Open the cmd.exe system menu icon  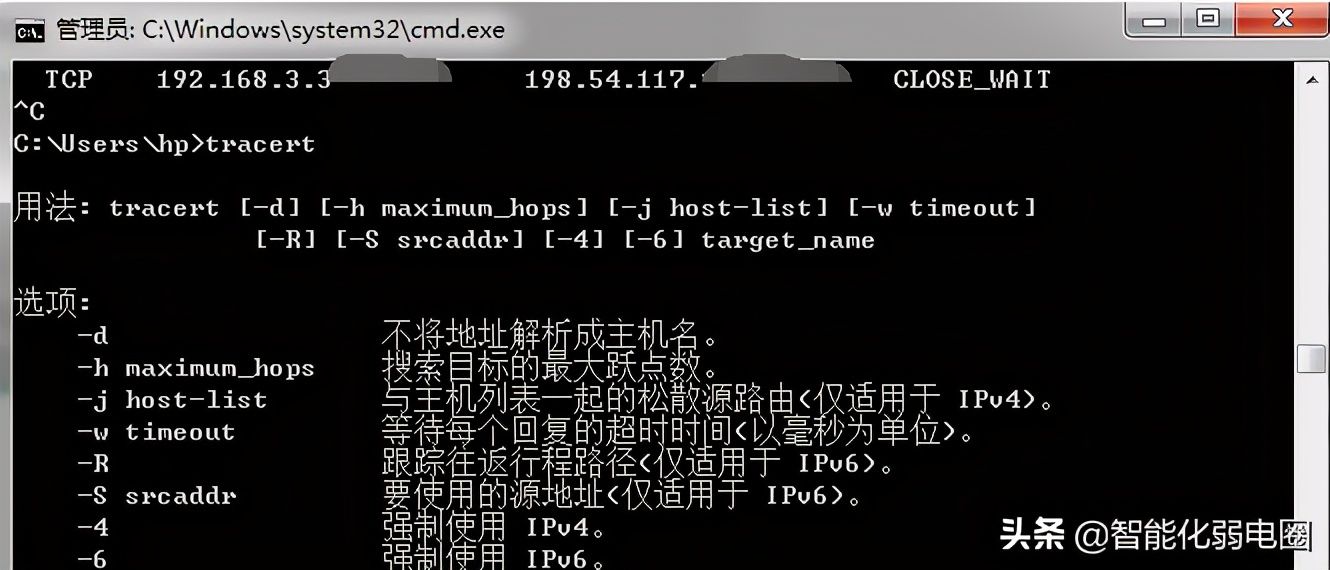(x=30, y=31)
